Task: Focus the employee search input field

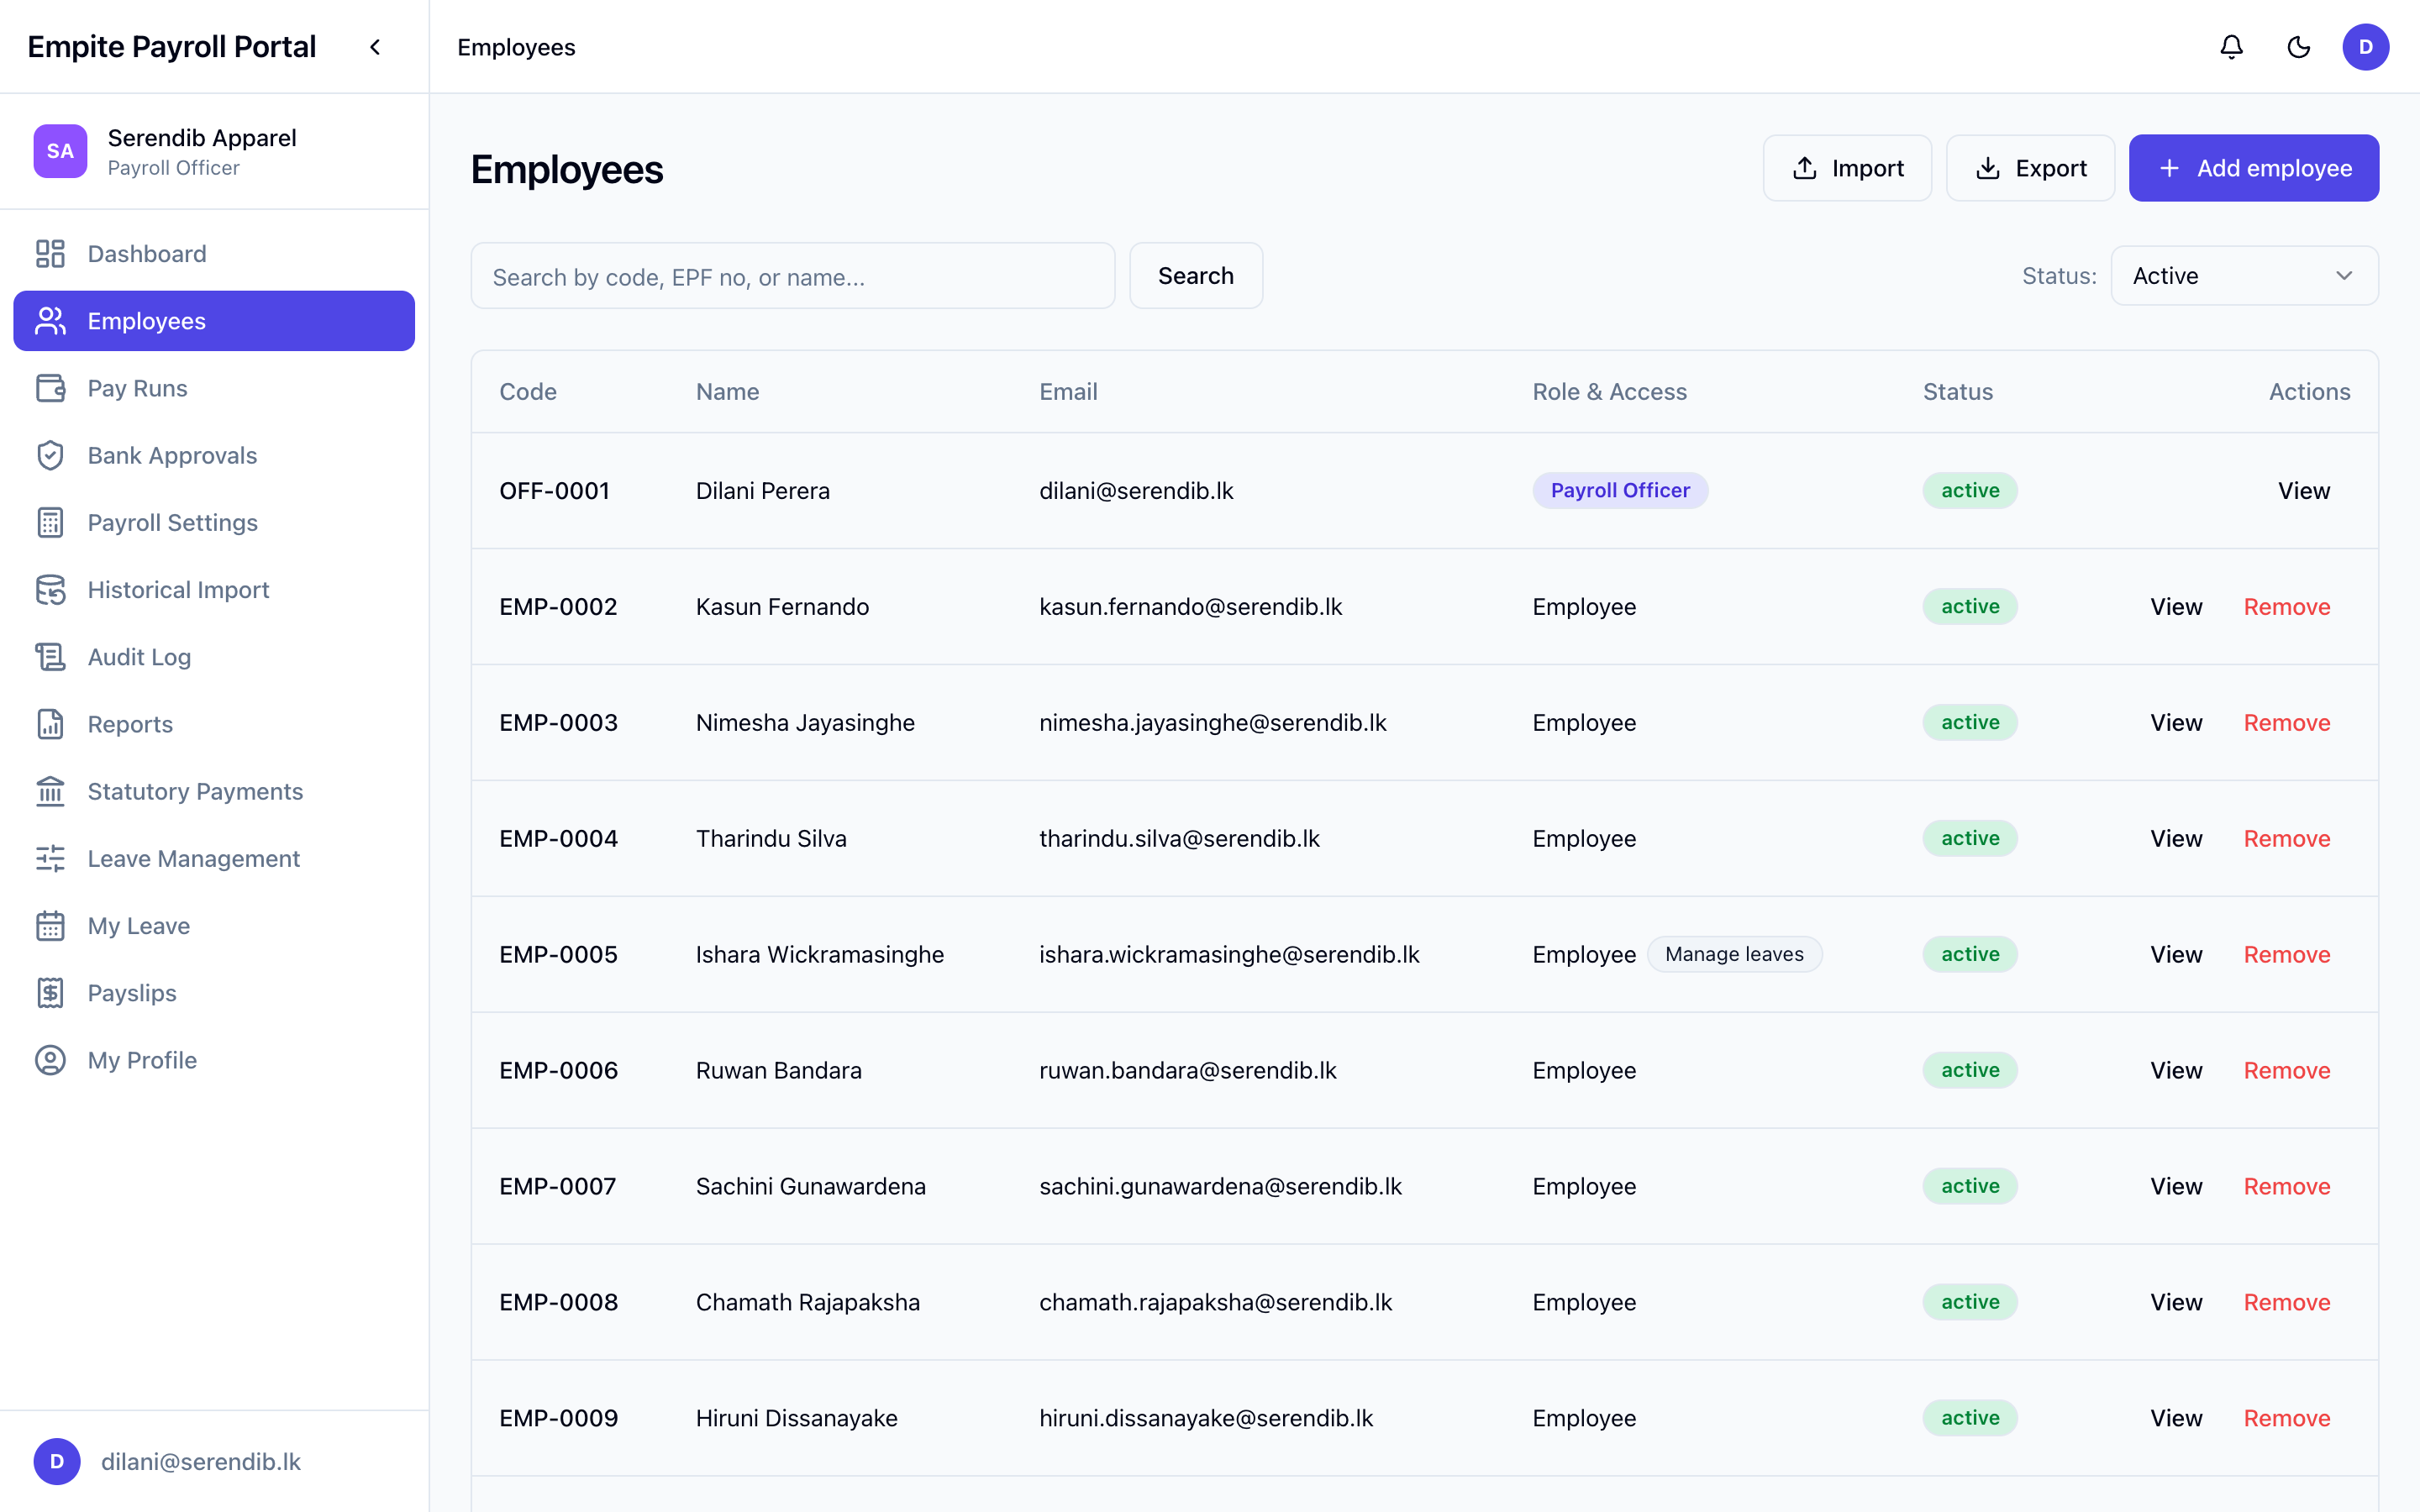Action: click(x=793, y=276)
